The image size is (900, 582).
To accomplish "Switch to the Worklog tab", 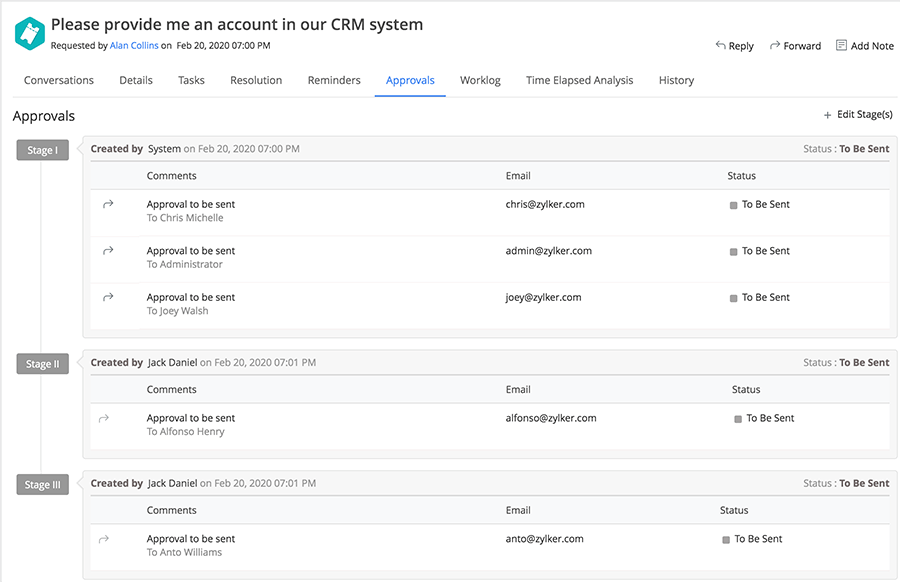I will [x=480, y=80].
